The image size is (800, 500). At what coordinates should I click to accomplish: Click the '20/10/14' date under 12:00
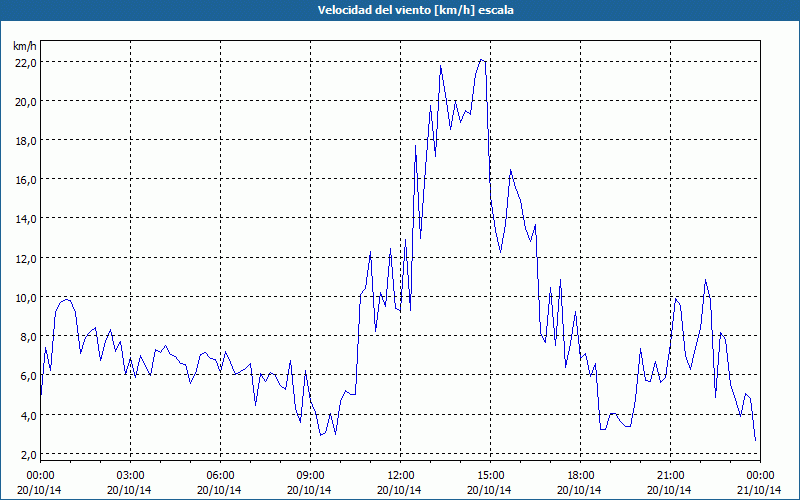point(399,490)
